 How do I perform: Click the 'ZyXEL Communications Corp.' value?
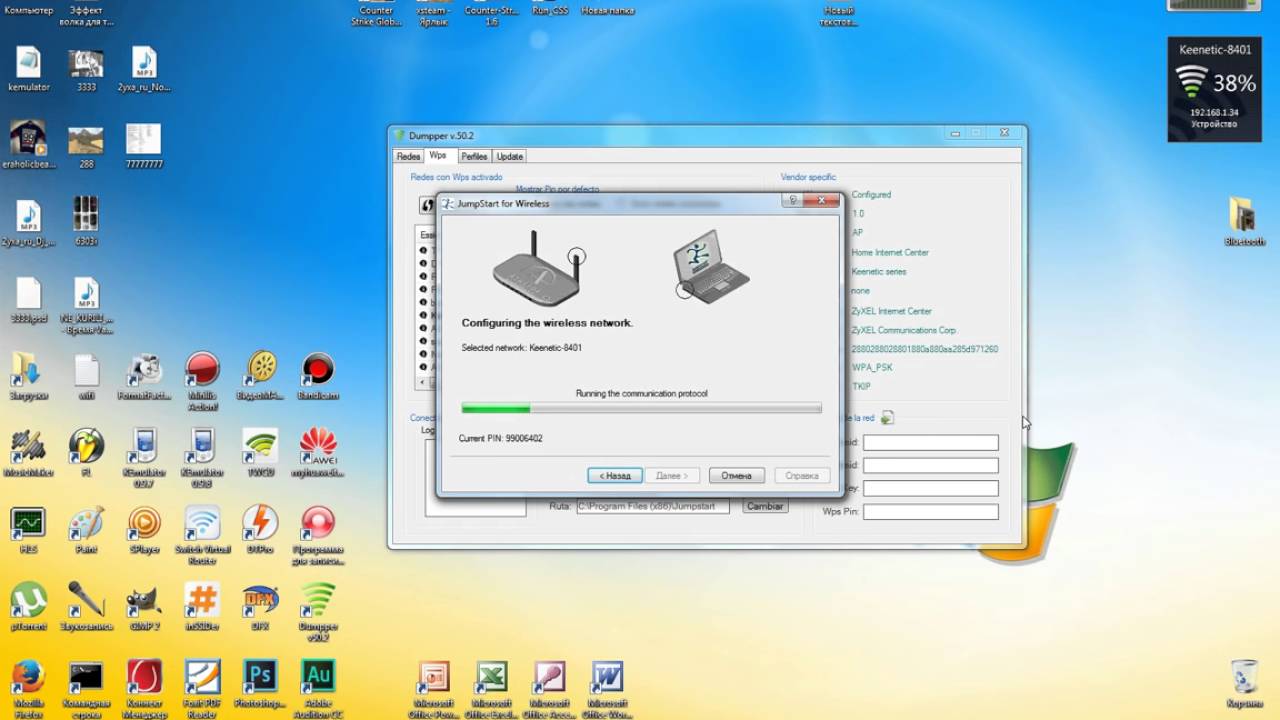(x=904, y=330)
